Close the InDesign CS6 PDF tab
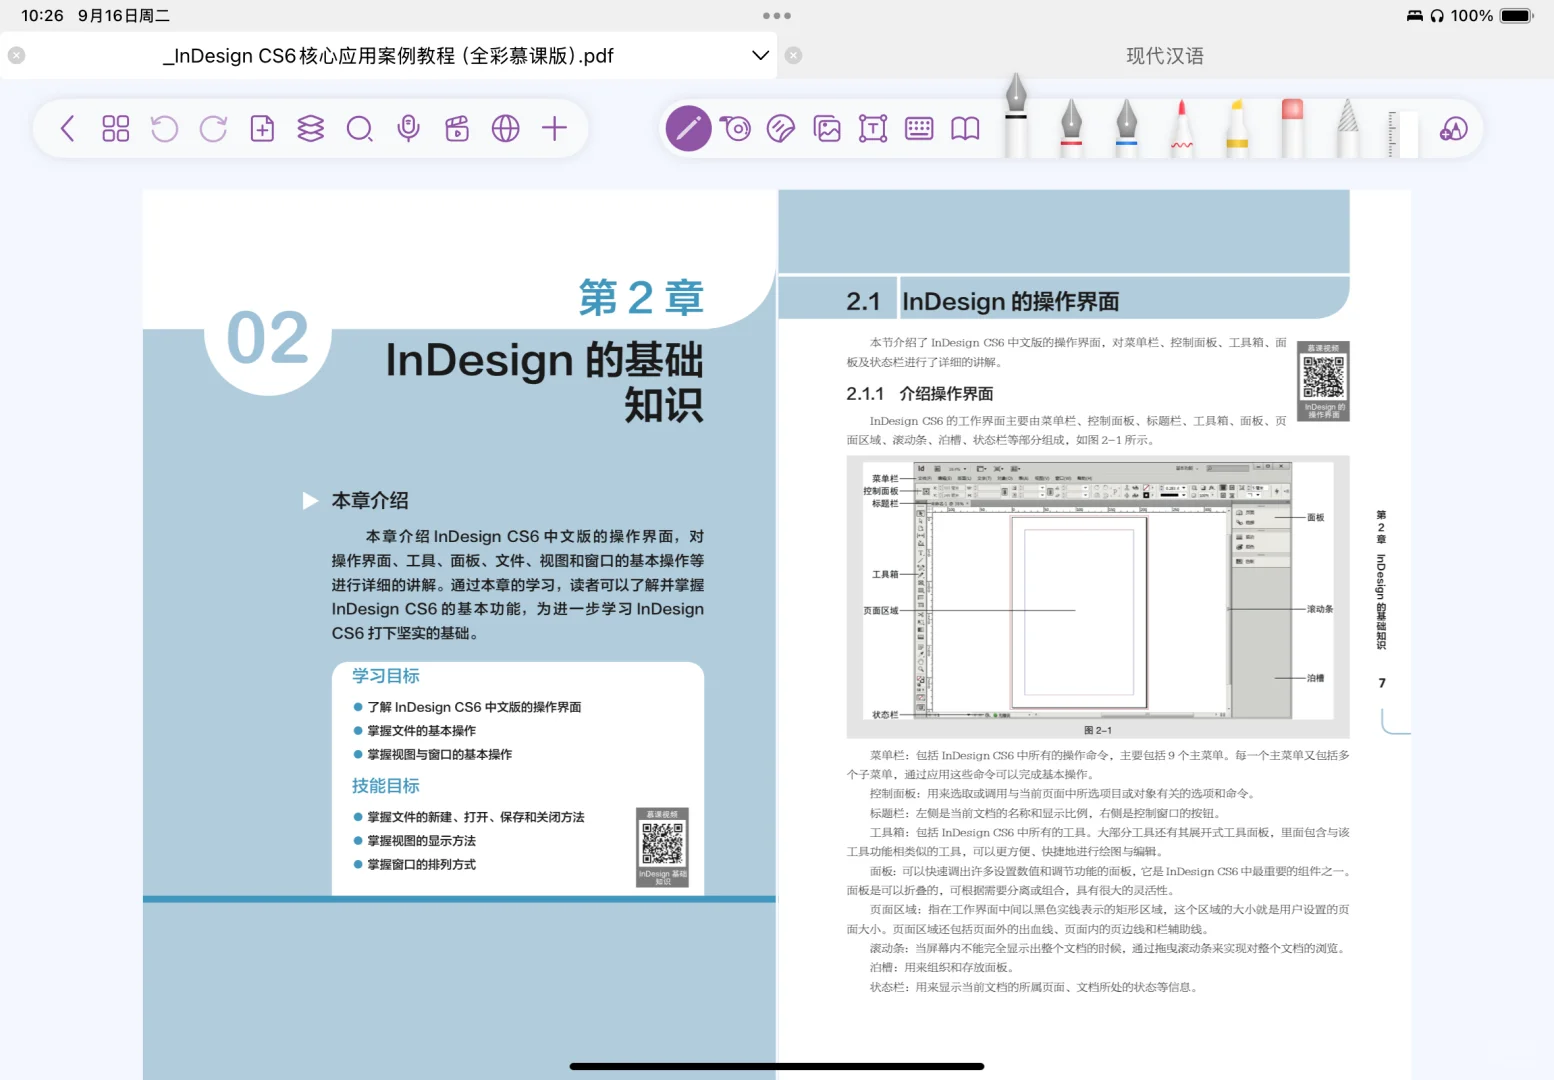Viewport: 1554px width, 1080px height. click(17, 56)
